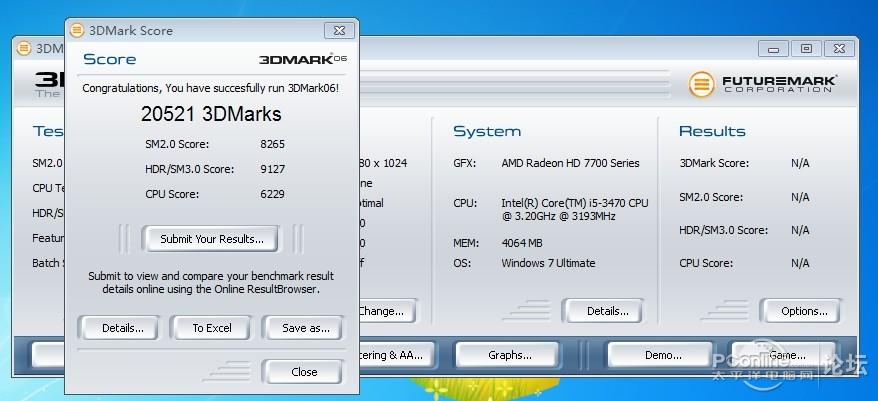The height and width of the screenshot is (401, 878).
Task: Click AMD Radeon HD 7700 Series text
Action: [x=570, y=163]
